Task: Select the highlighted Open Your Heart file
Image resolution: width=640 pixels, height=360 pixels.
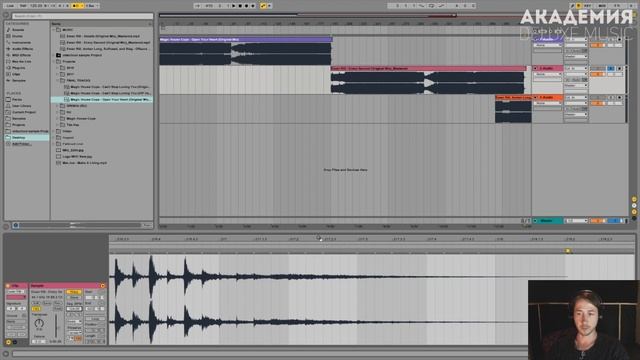Action: (x=102, y=100)
